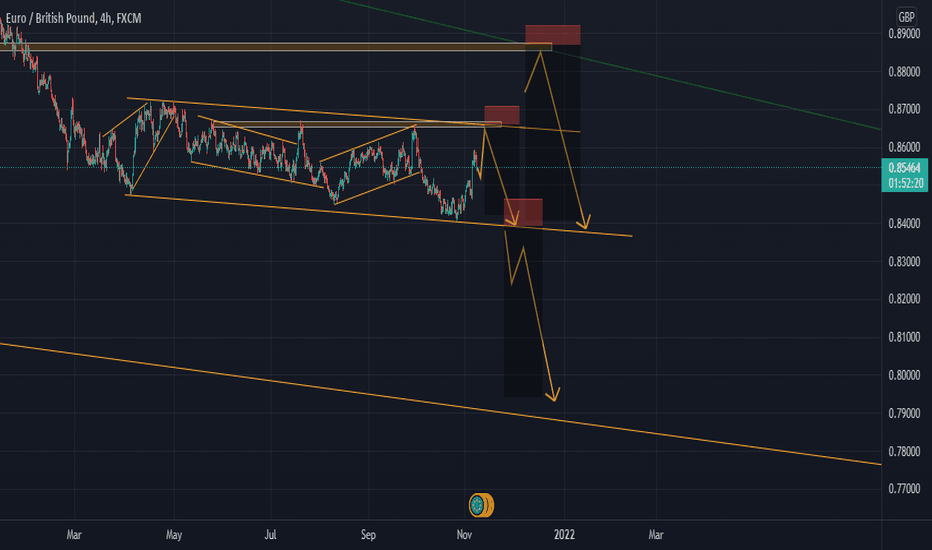
Task: Click the 0.80000 price axis label
Action: click(904, 375)
